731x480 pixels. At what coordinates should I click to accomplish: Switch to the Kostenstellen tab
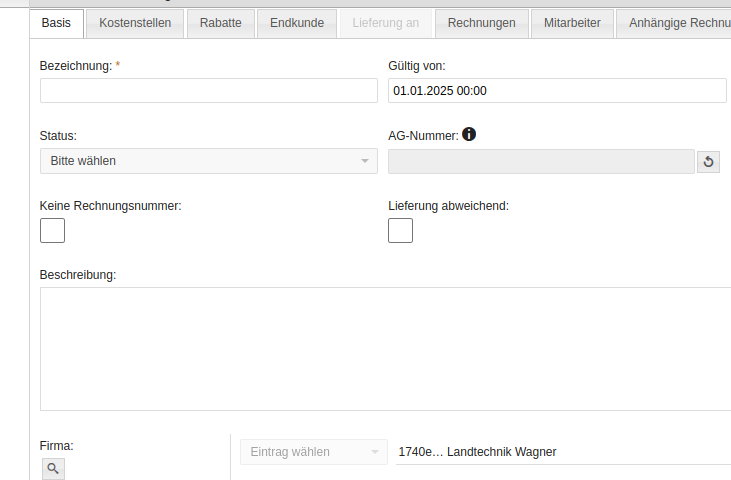[x=135, y=23]
